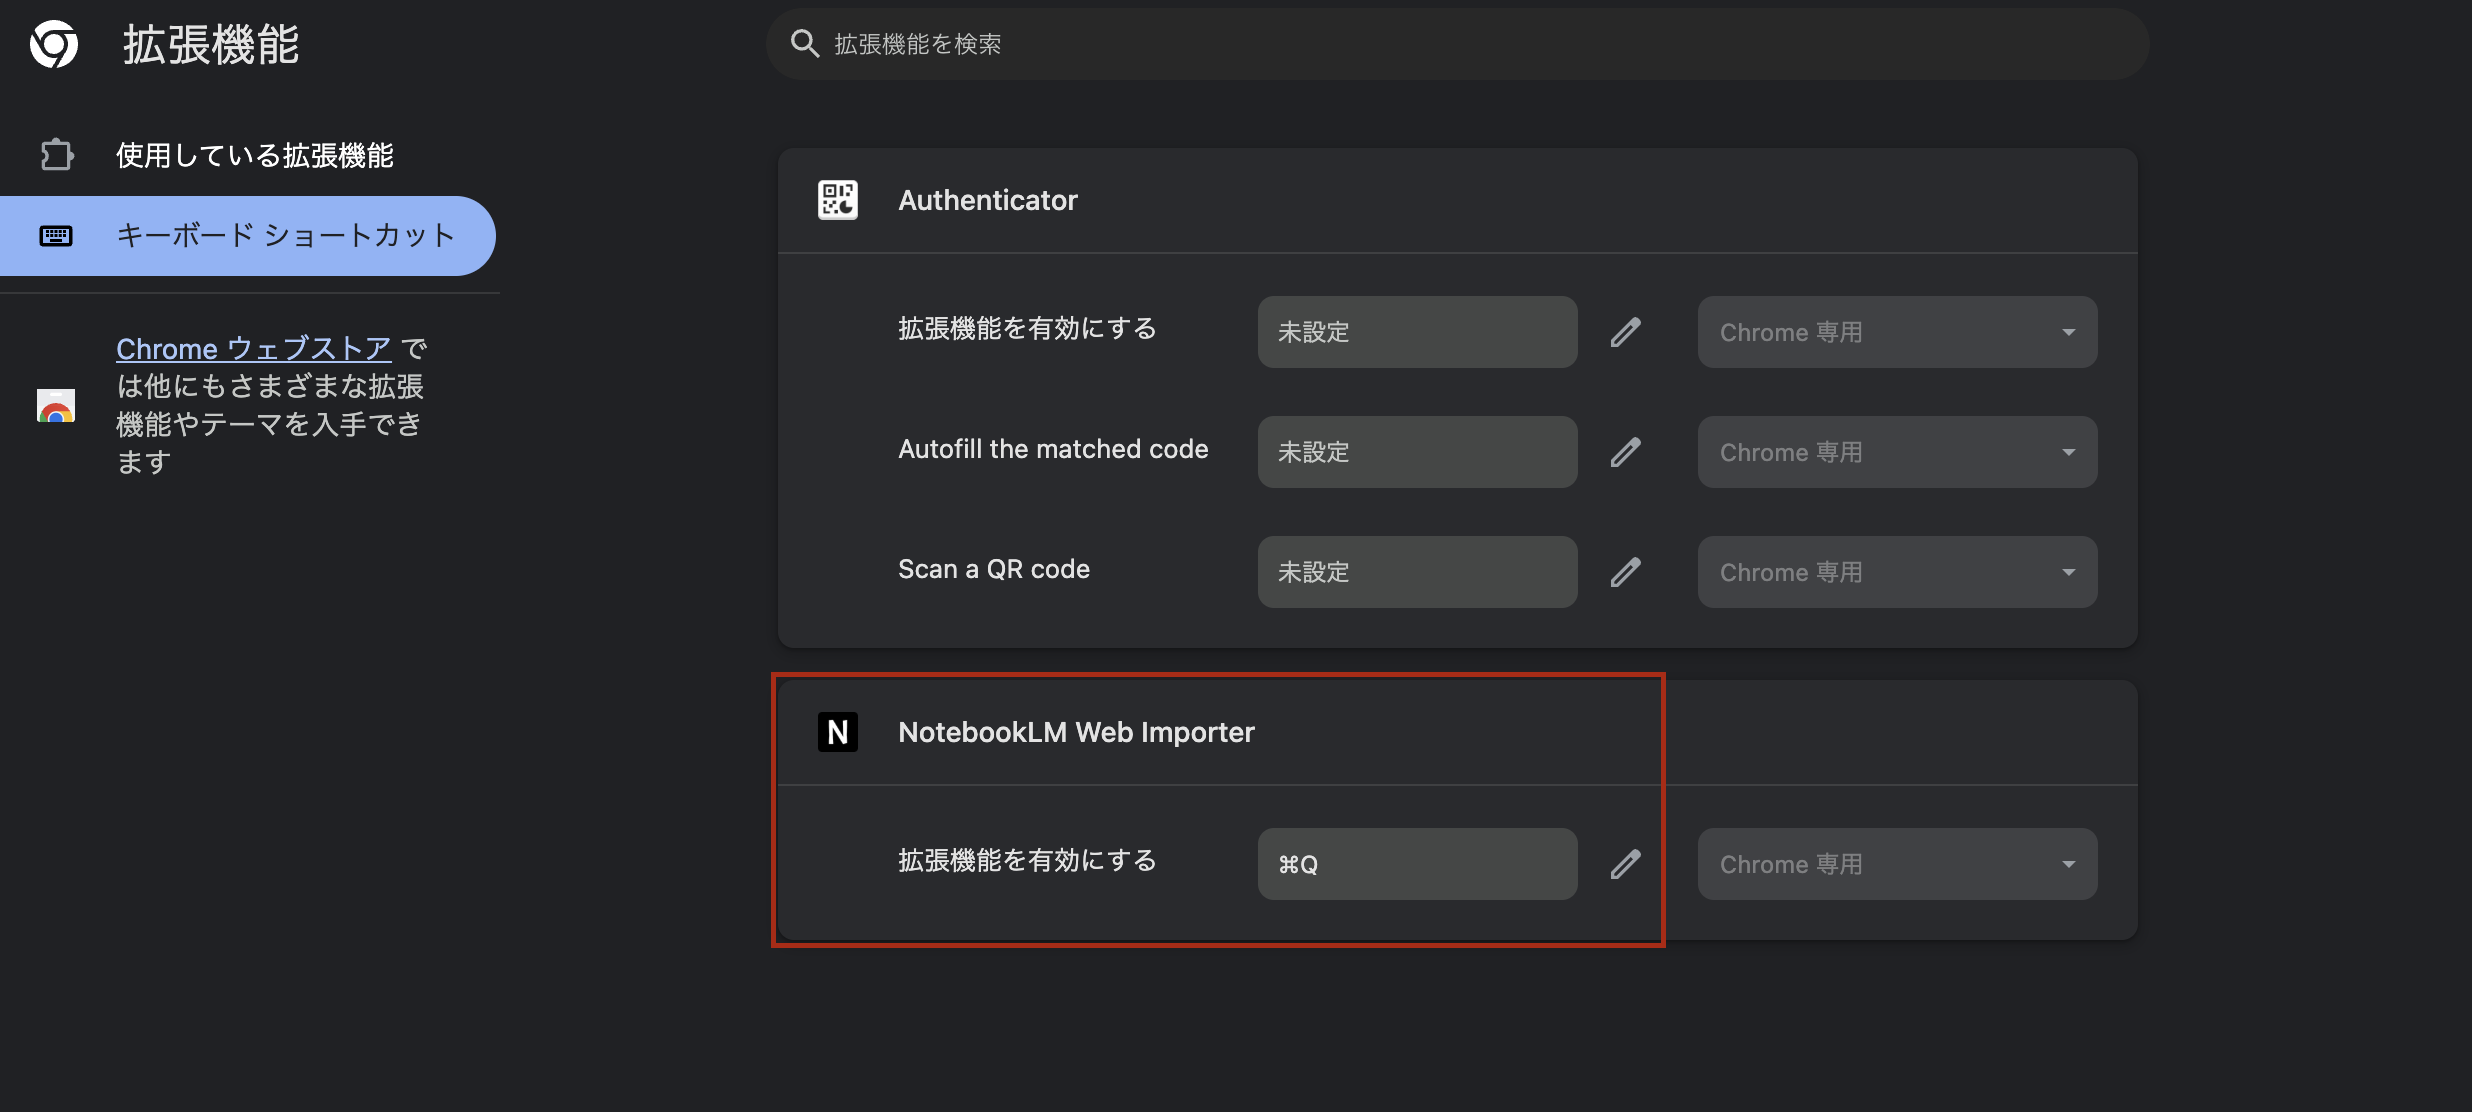Screen dimensions: 2472x1112
Task: Edit shortcut for Scan a QR code
Action: (1625, 572)
